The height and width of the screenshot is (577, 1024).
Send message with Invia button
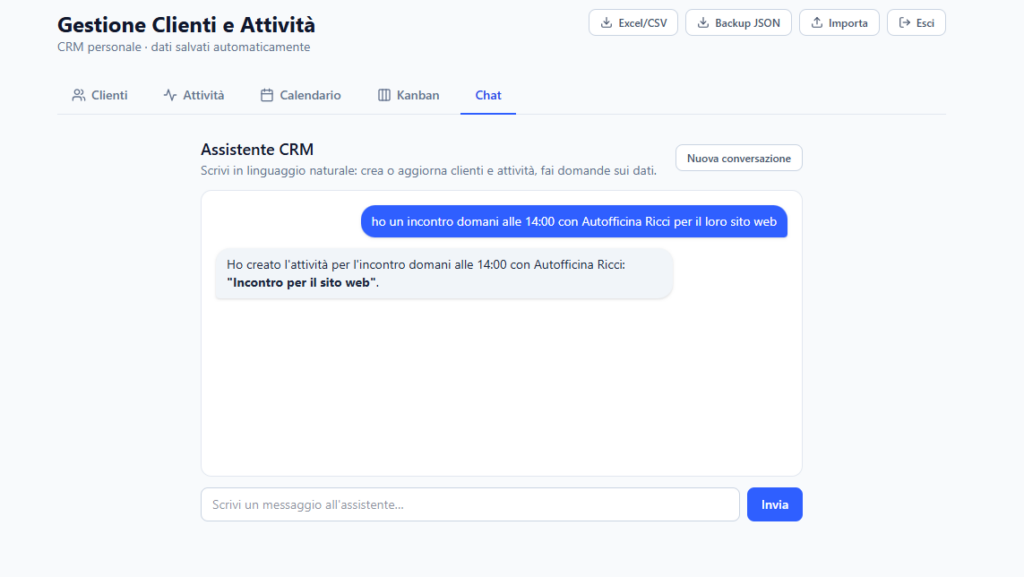coord(775,505)
